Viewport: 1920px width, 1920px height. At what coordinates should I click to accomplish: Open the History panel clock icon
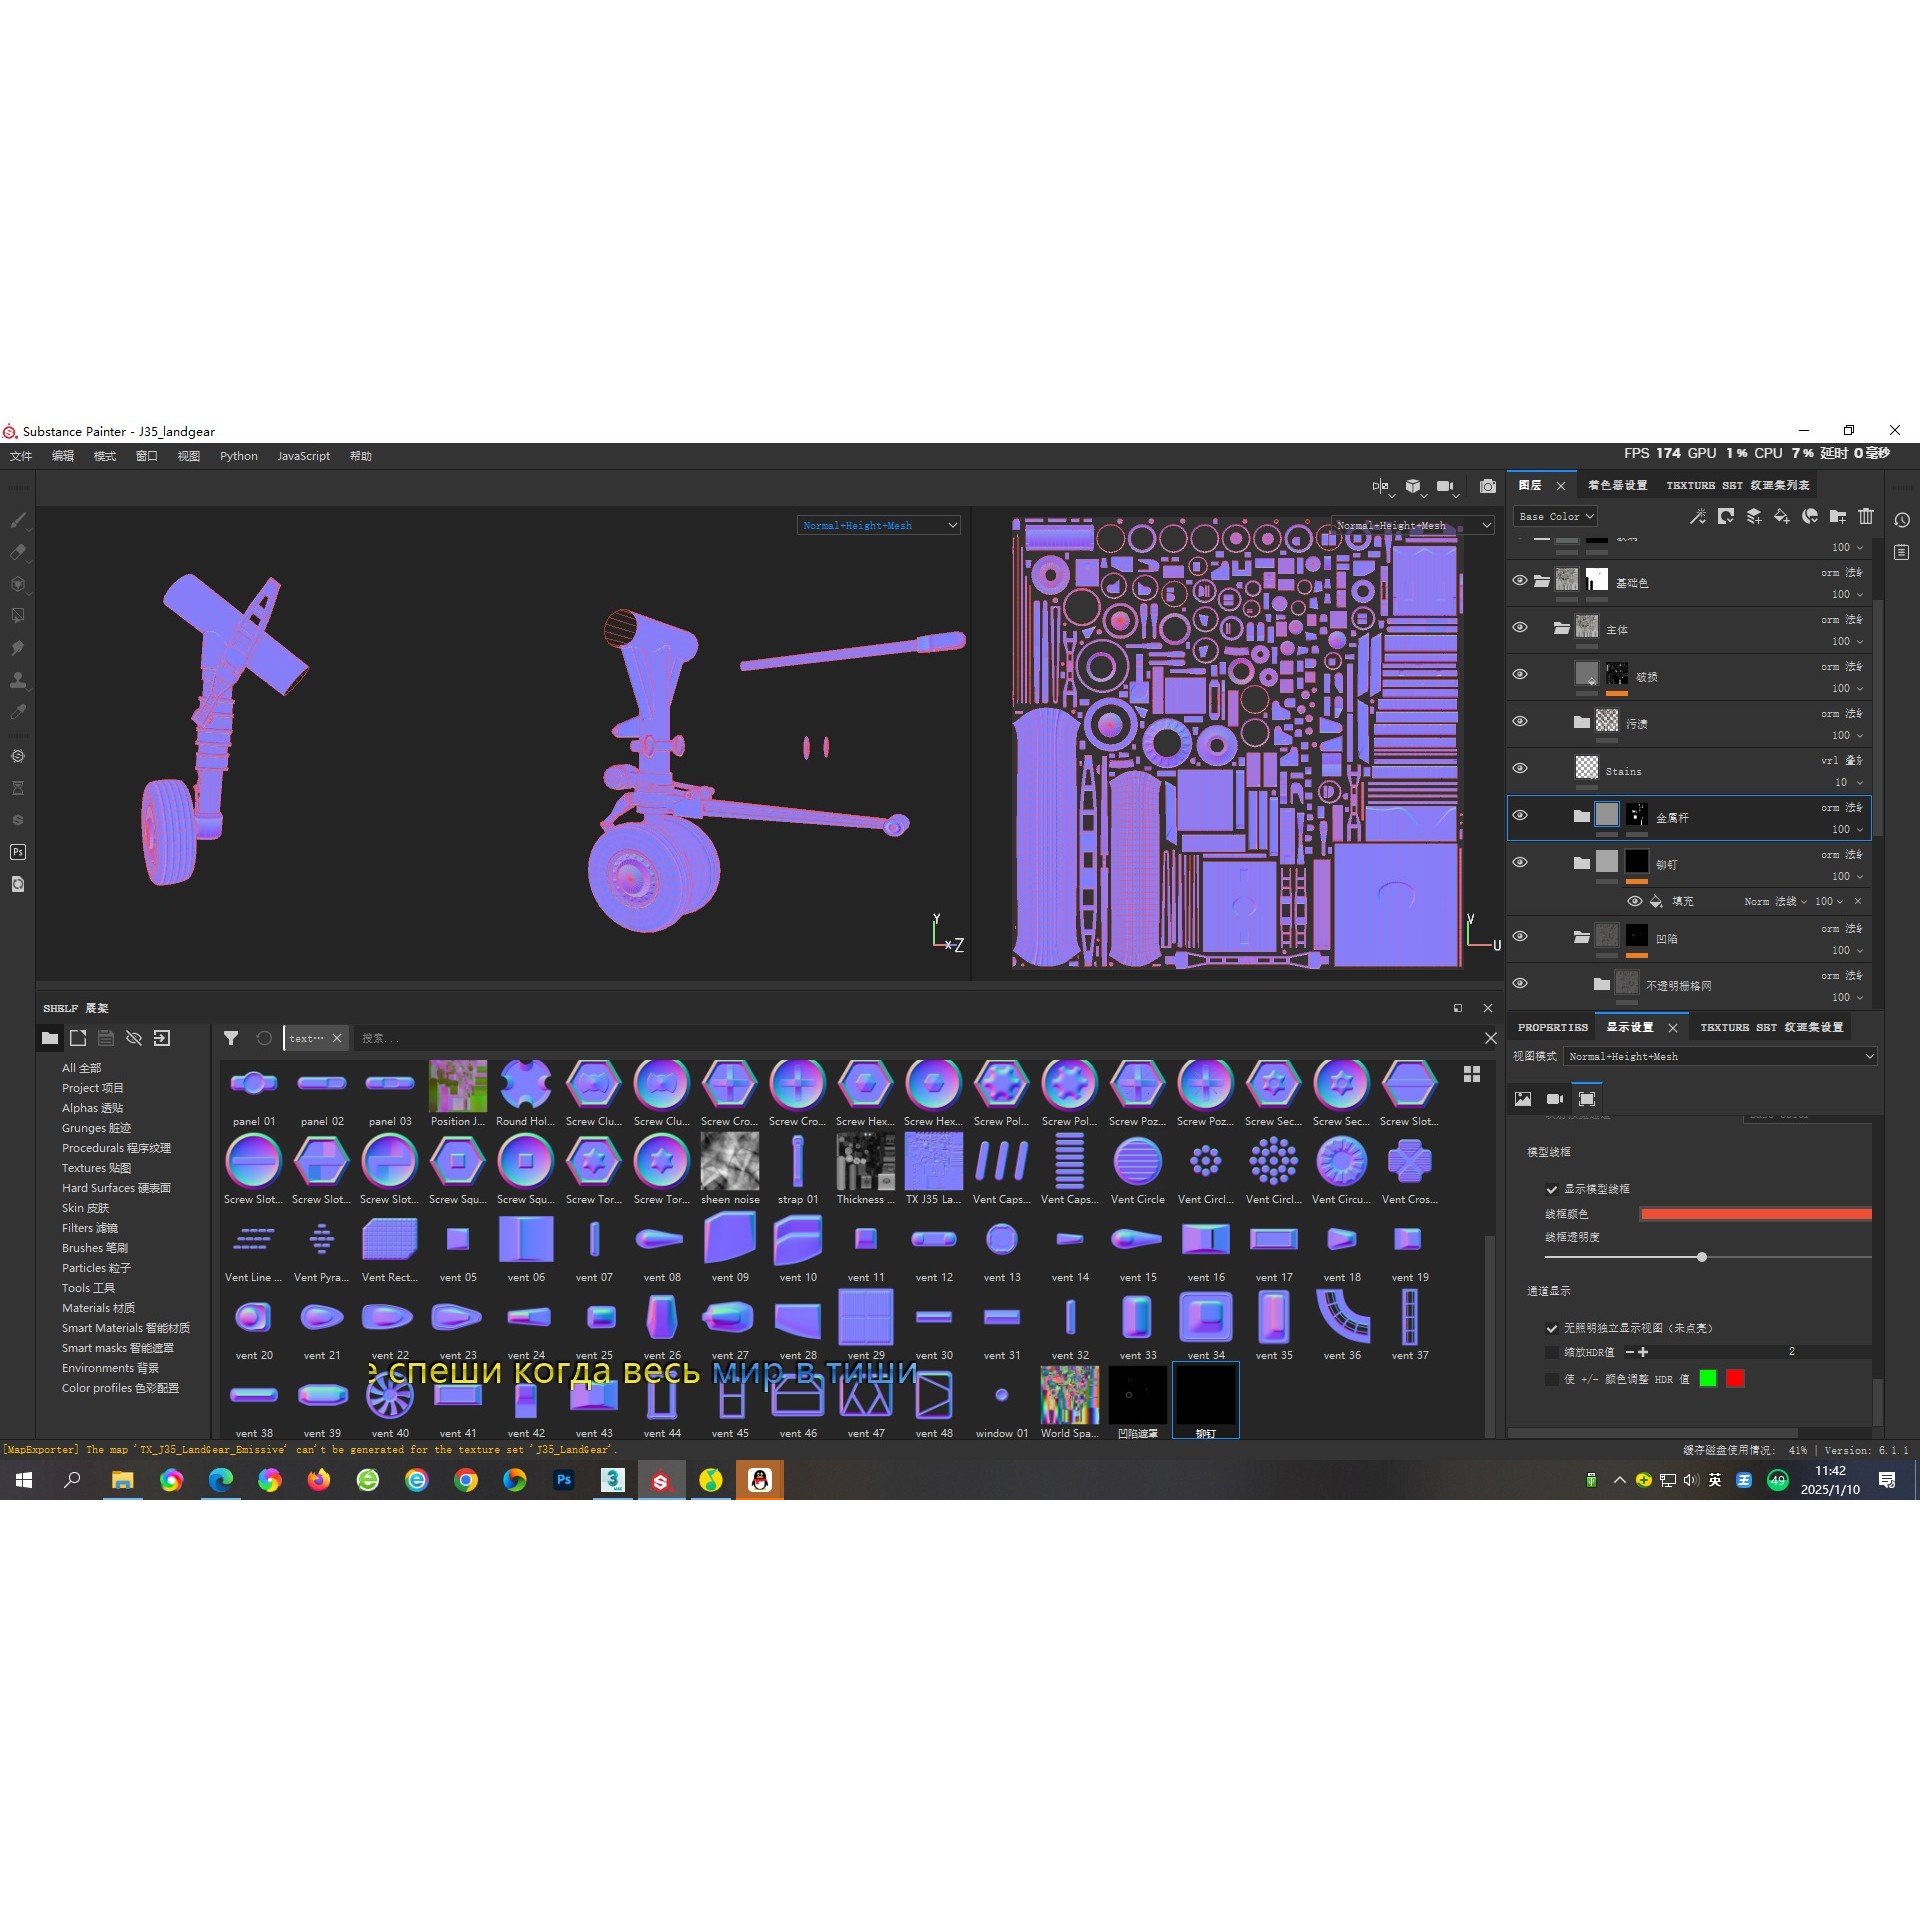pos(1902,520)
